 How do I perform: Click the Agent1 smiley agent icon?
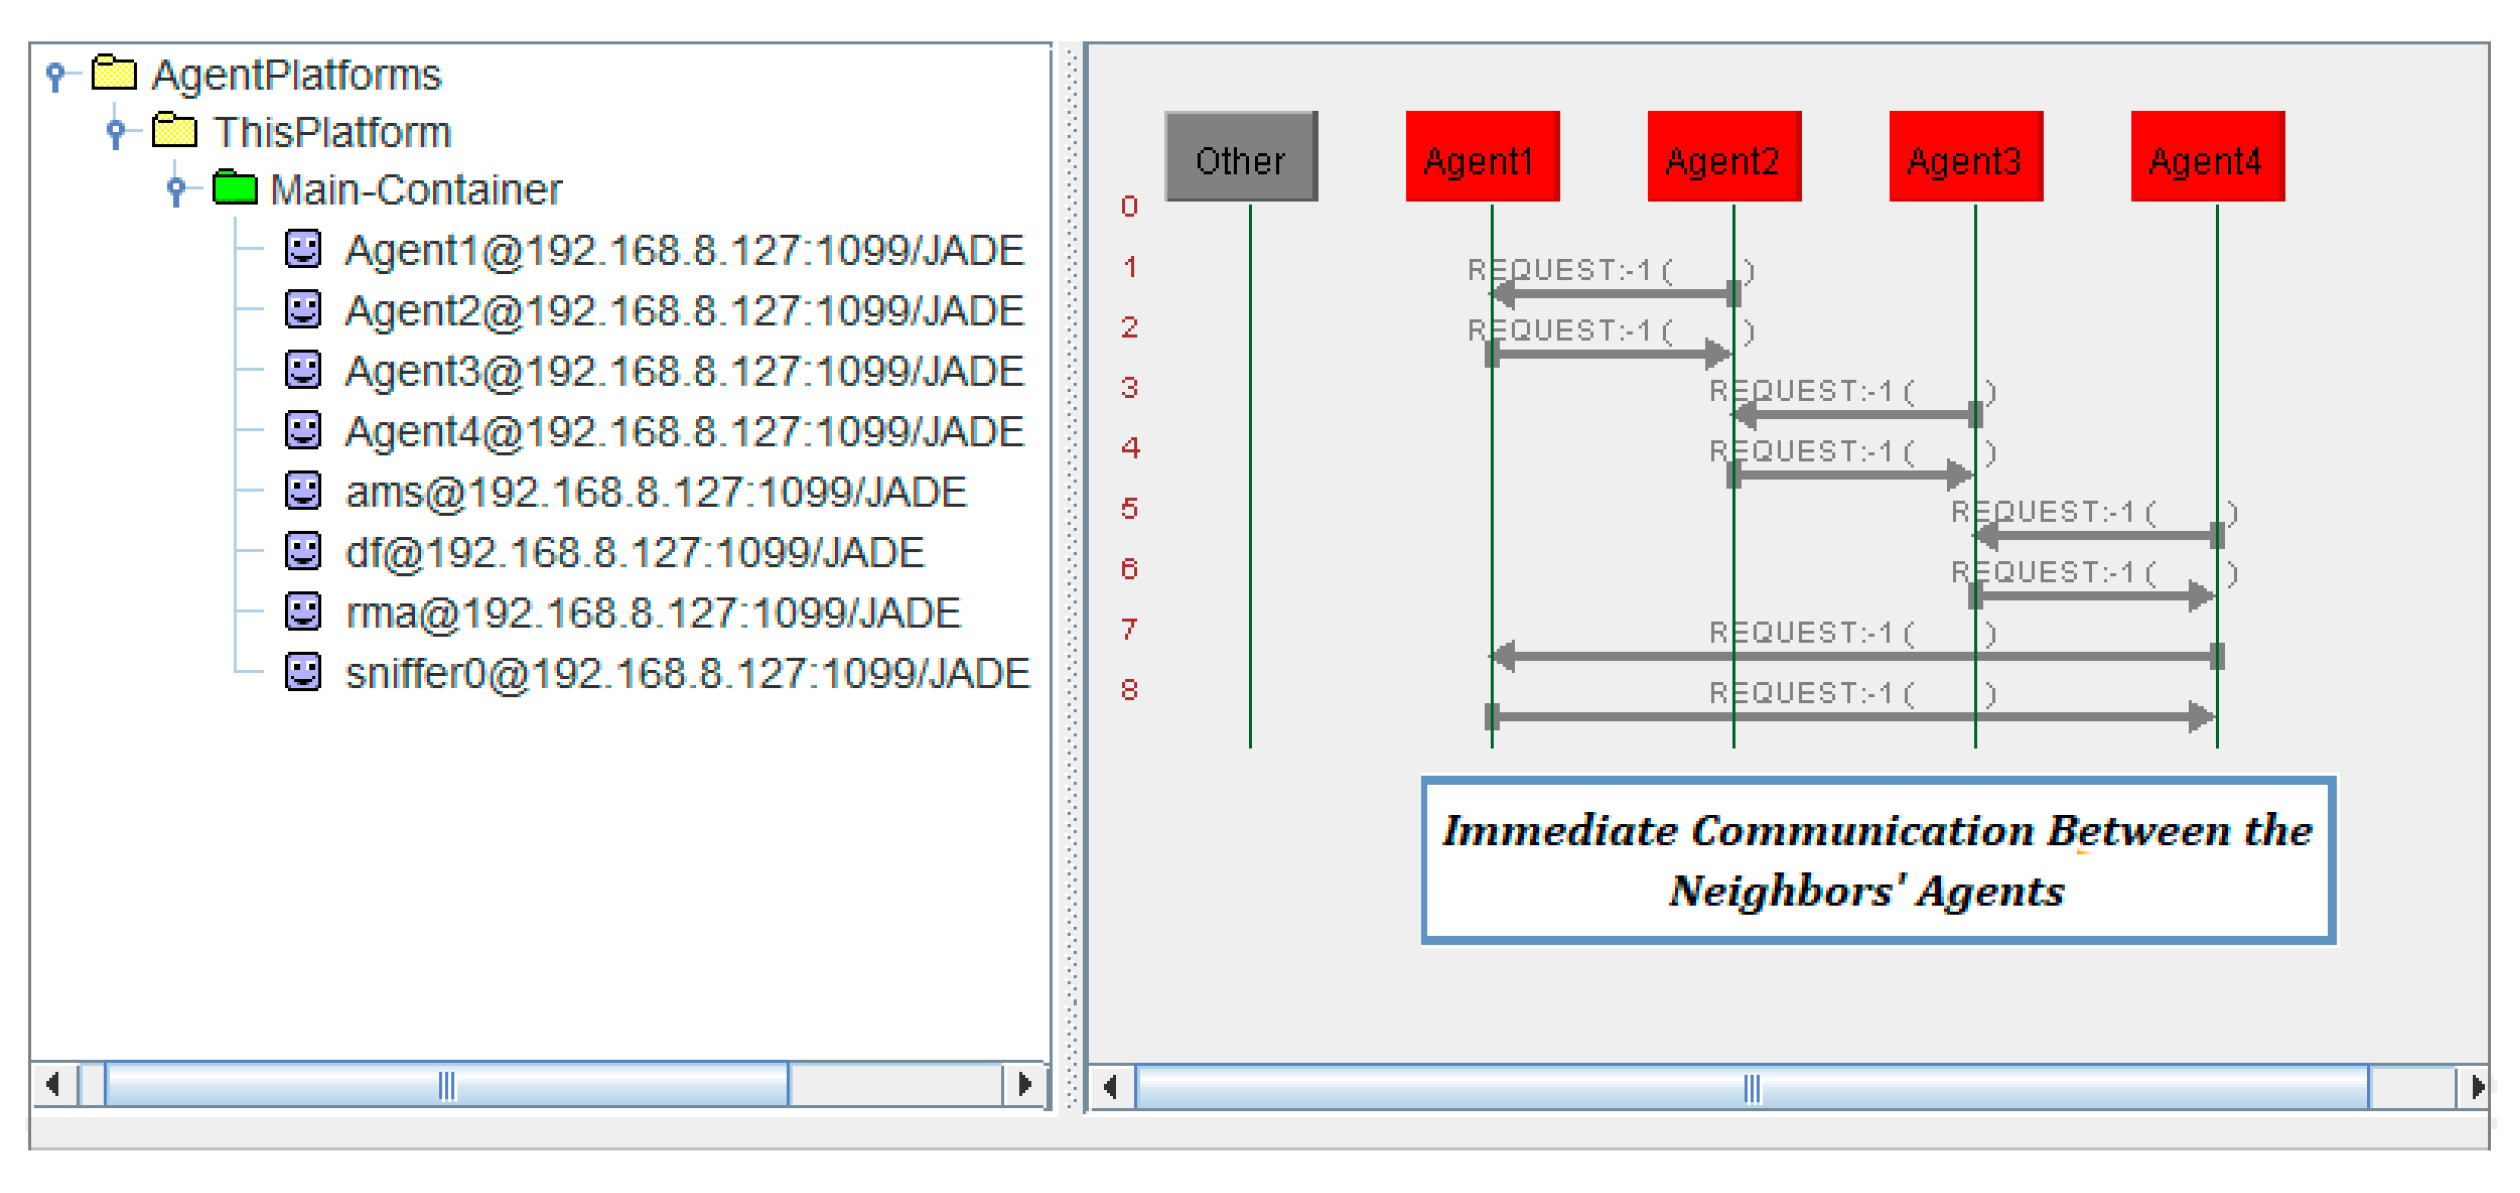(303, 249)
